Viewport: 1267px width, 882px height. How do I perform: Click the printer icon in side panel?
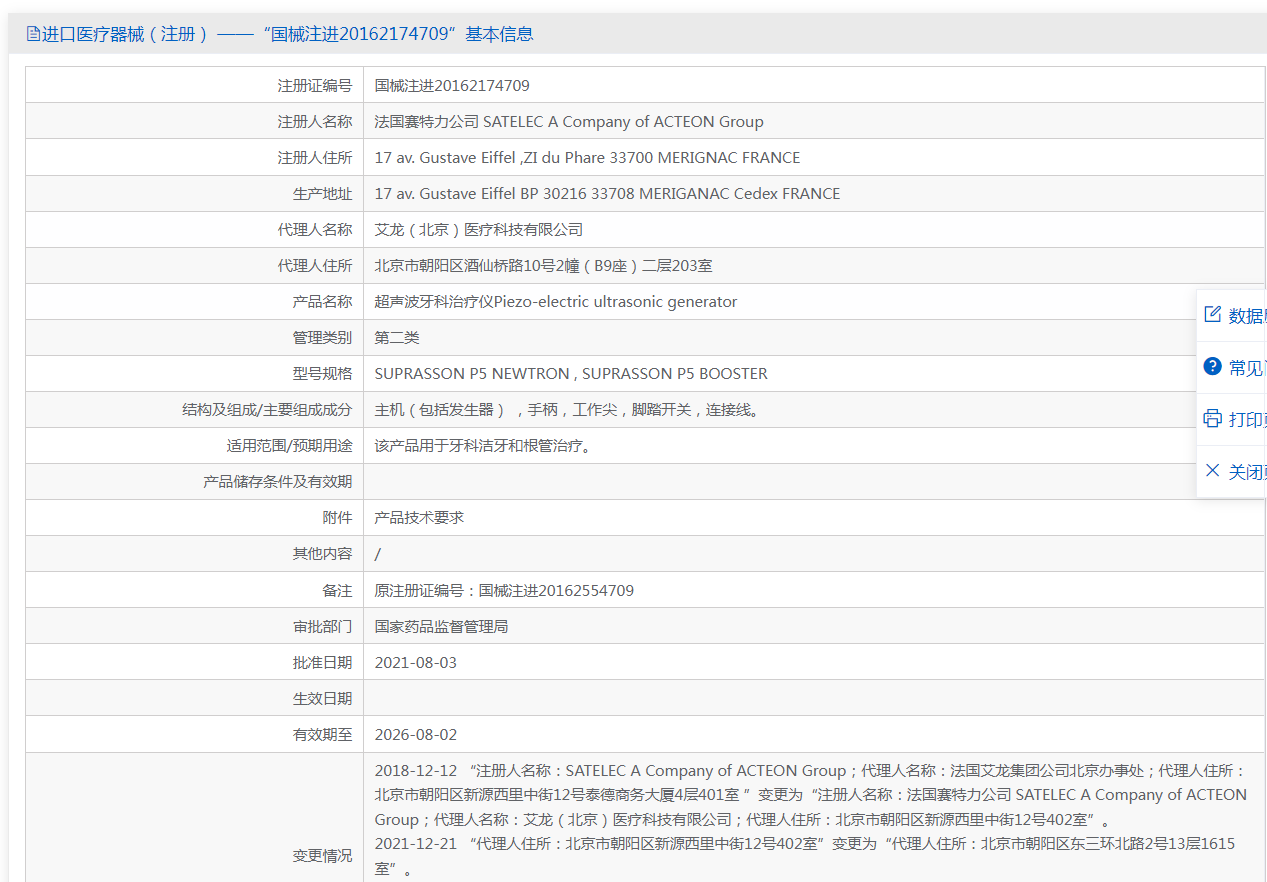click(x=1212, y=419)
